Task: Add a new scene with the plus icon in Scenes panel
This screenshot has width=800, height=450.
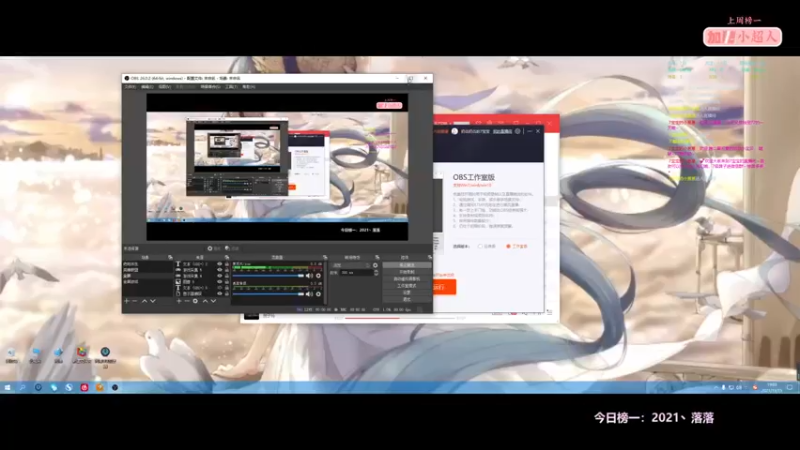Action: coord(127,301)
